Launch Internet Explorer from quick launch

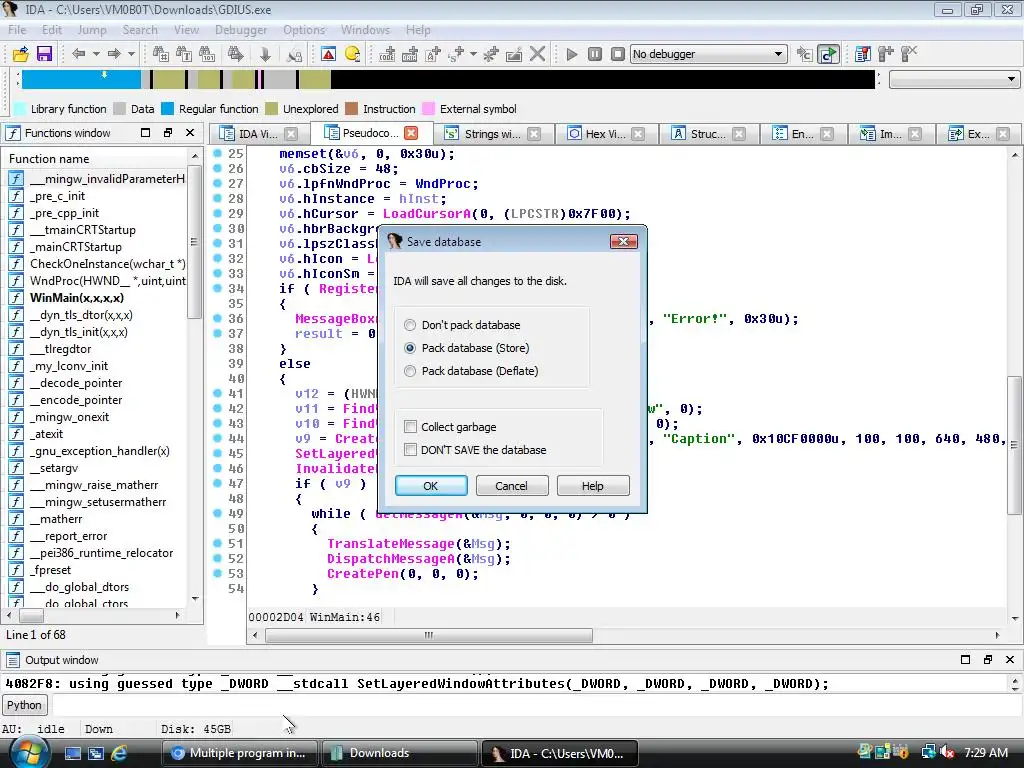119,753
